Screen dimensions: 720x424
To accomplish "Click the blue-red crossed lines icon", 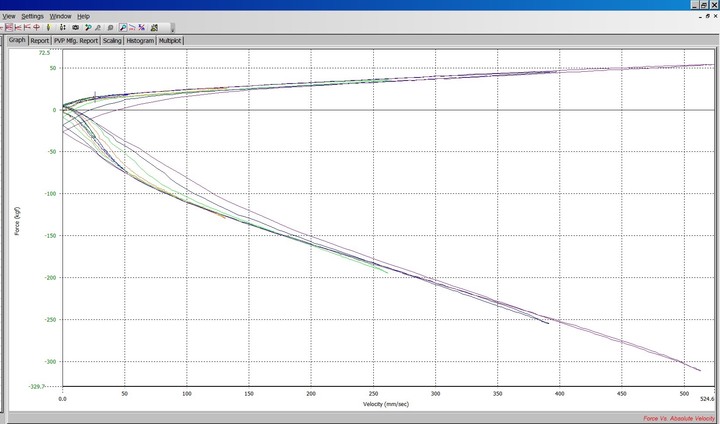I will (141, 28).
